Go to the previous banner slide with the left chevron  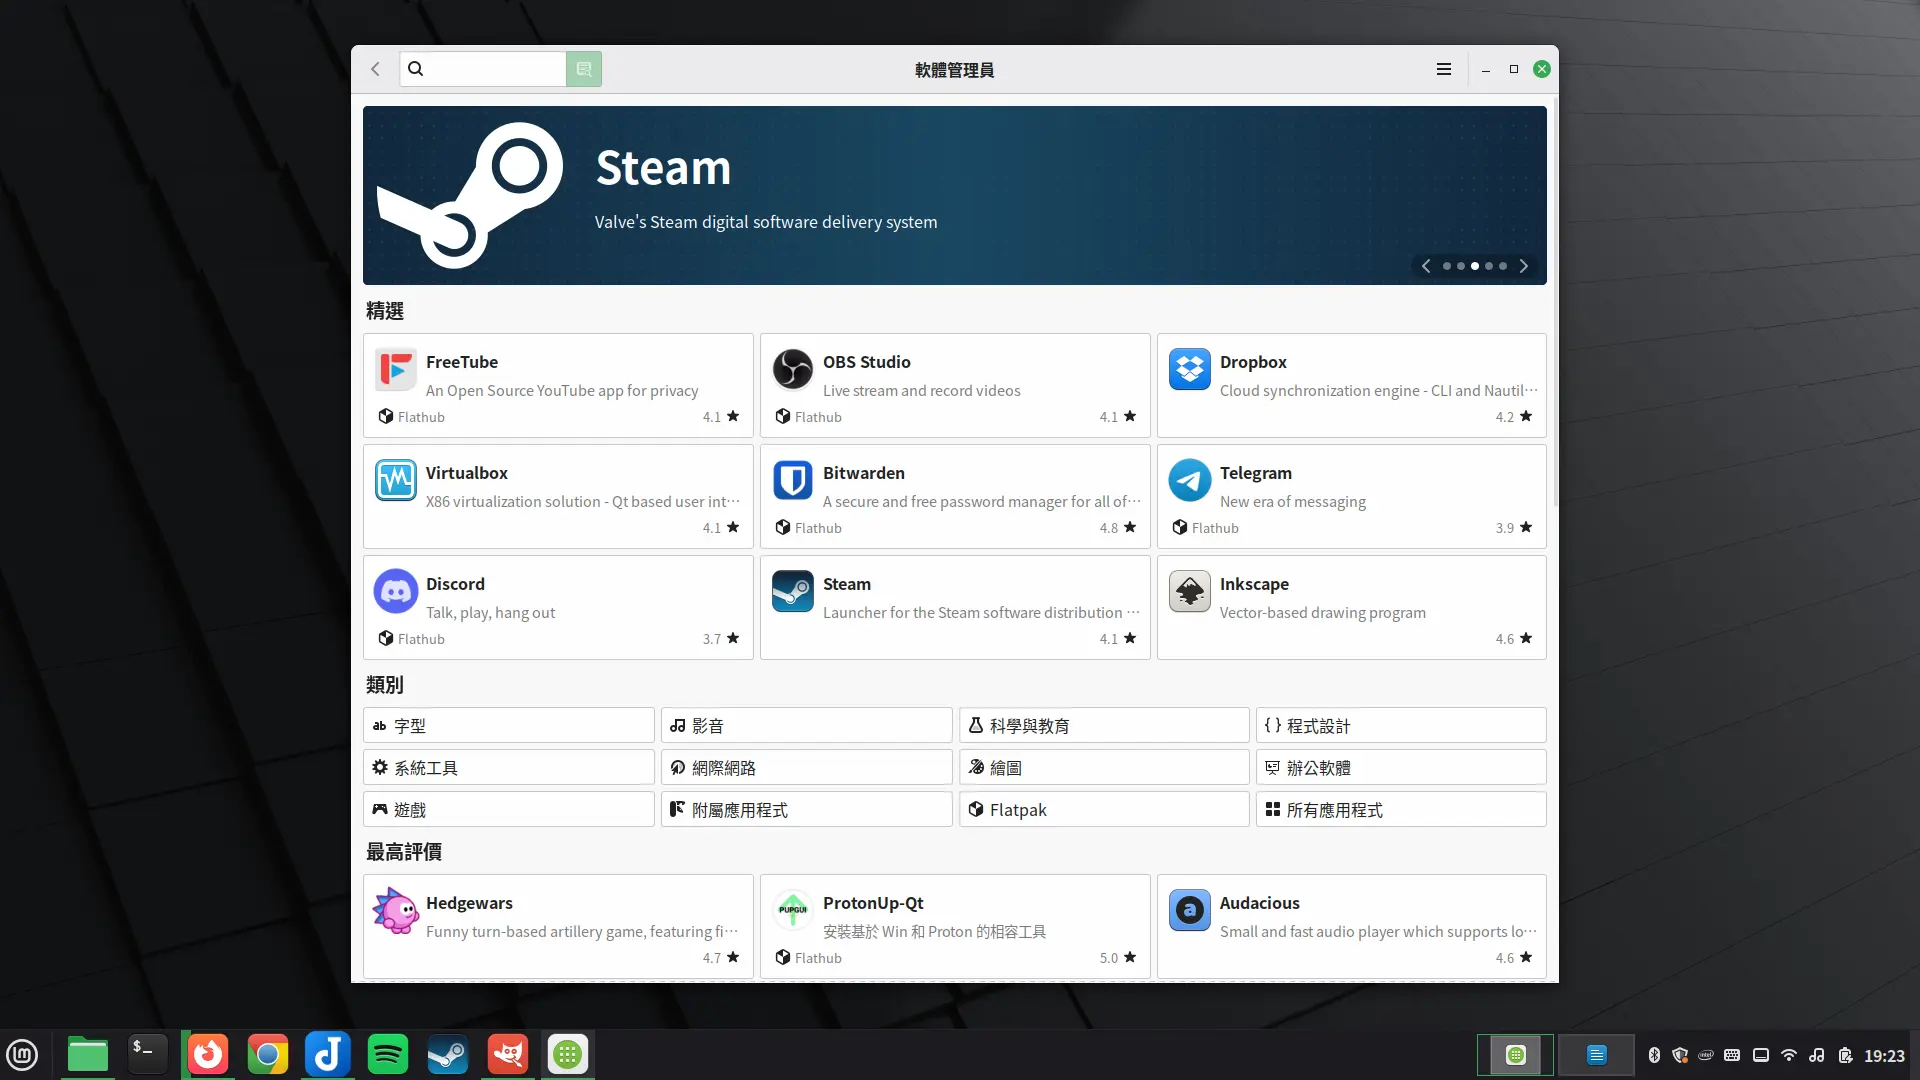[x=1426, y=266]
